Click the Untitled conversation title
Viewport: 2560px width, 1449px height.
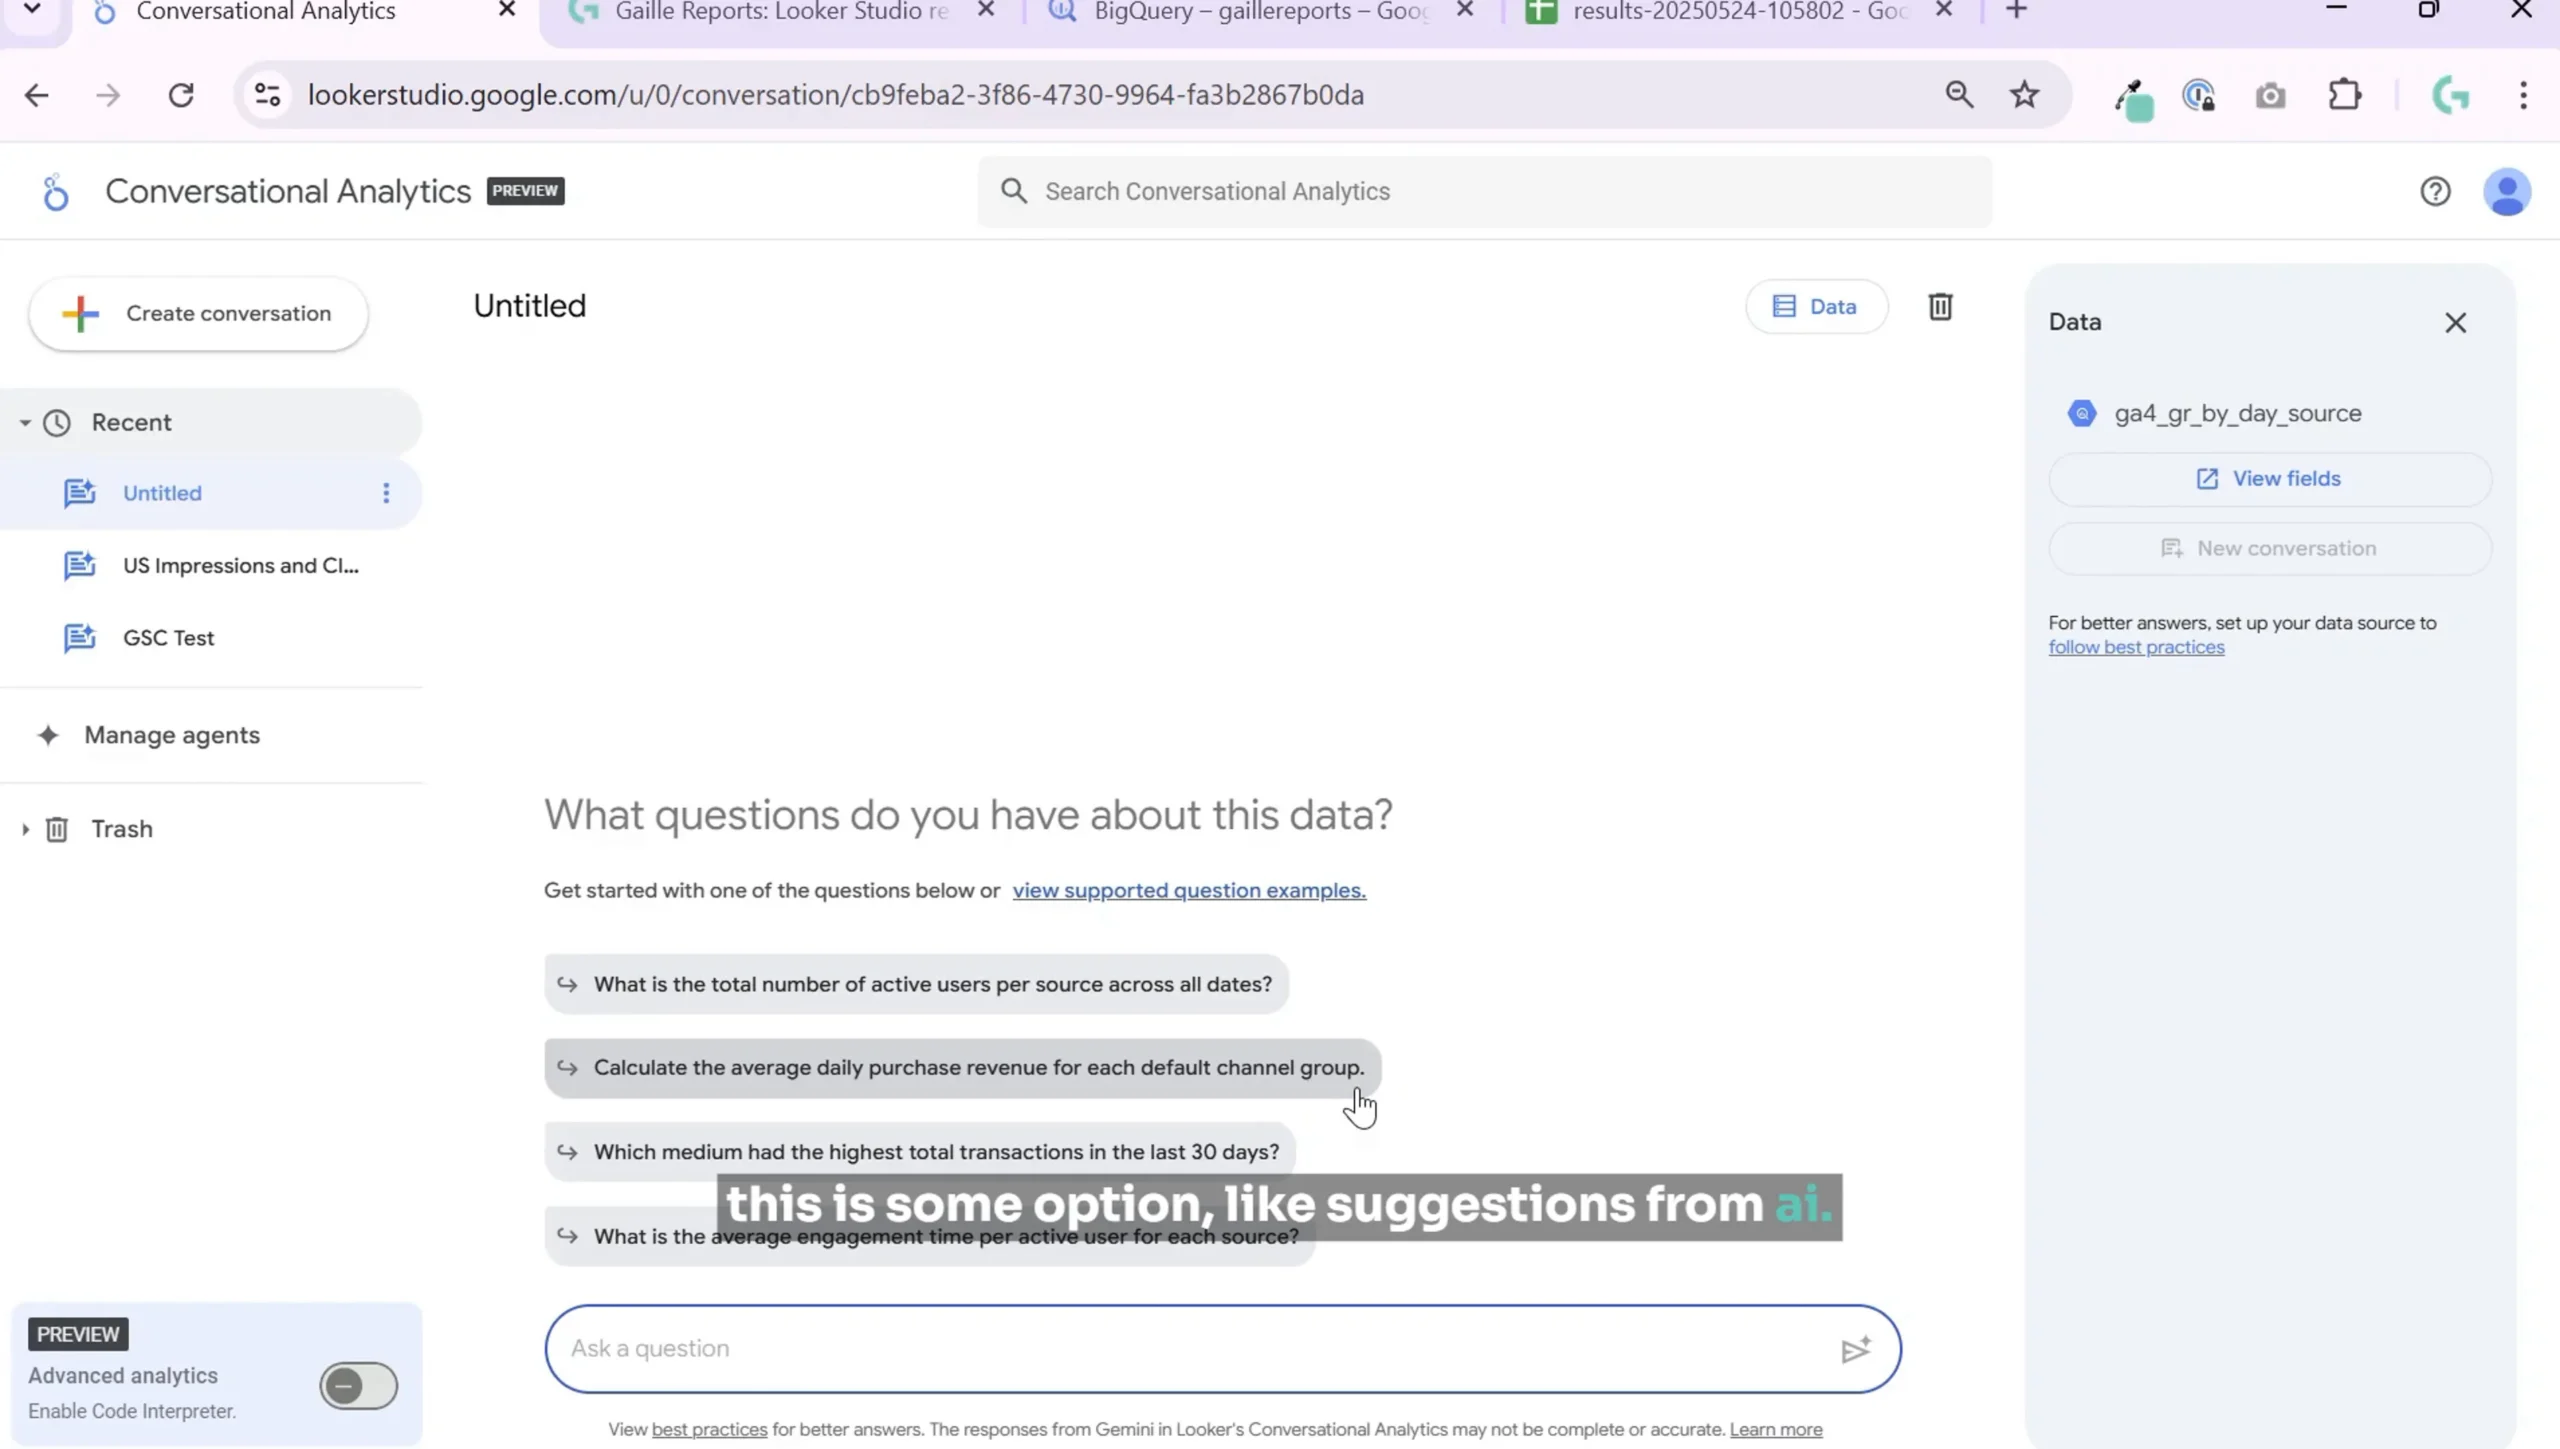[x=530, y=306]
